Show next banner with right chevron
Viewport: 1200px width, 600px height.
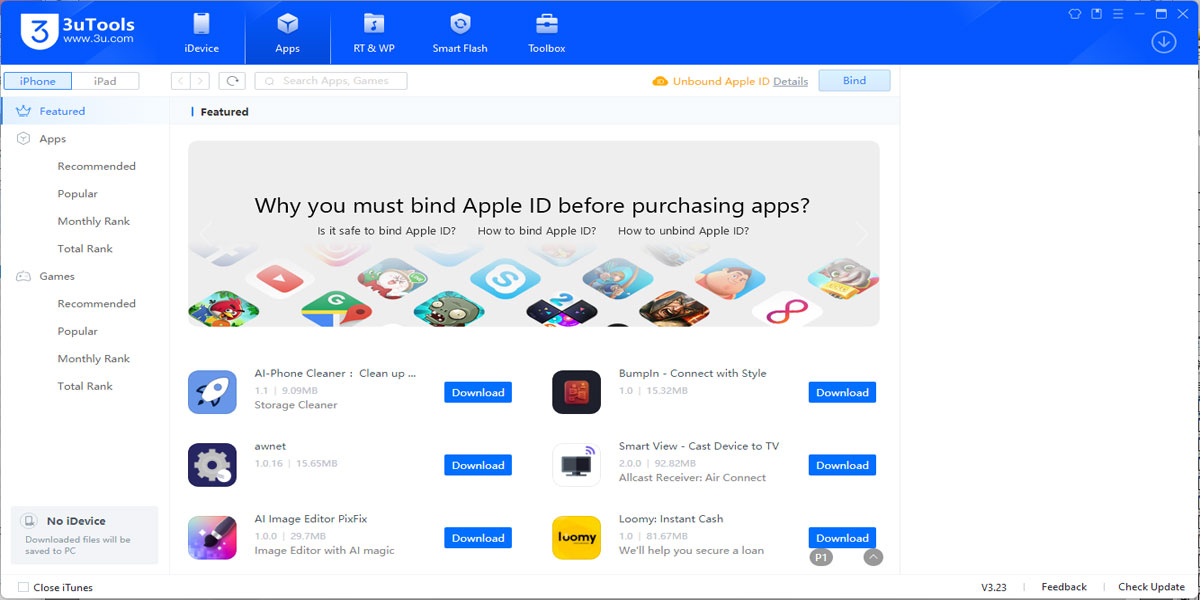click(x=863, y=233)
